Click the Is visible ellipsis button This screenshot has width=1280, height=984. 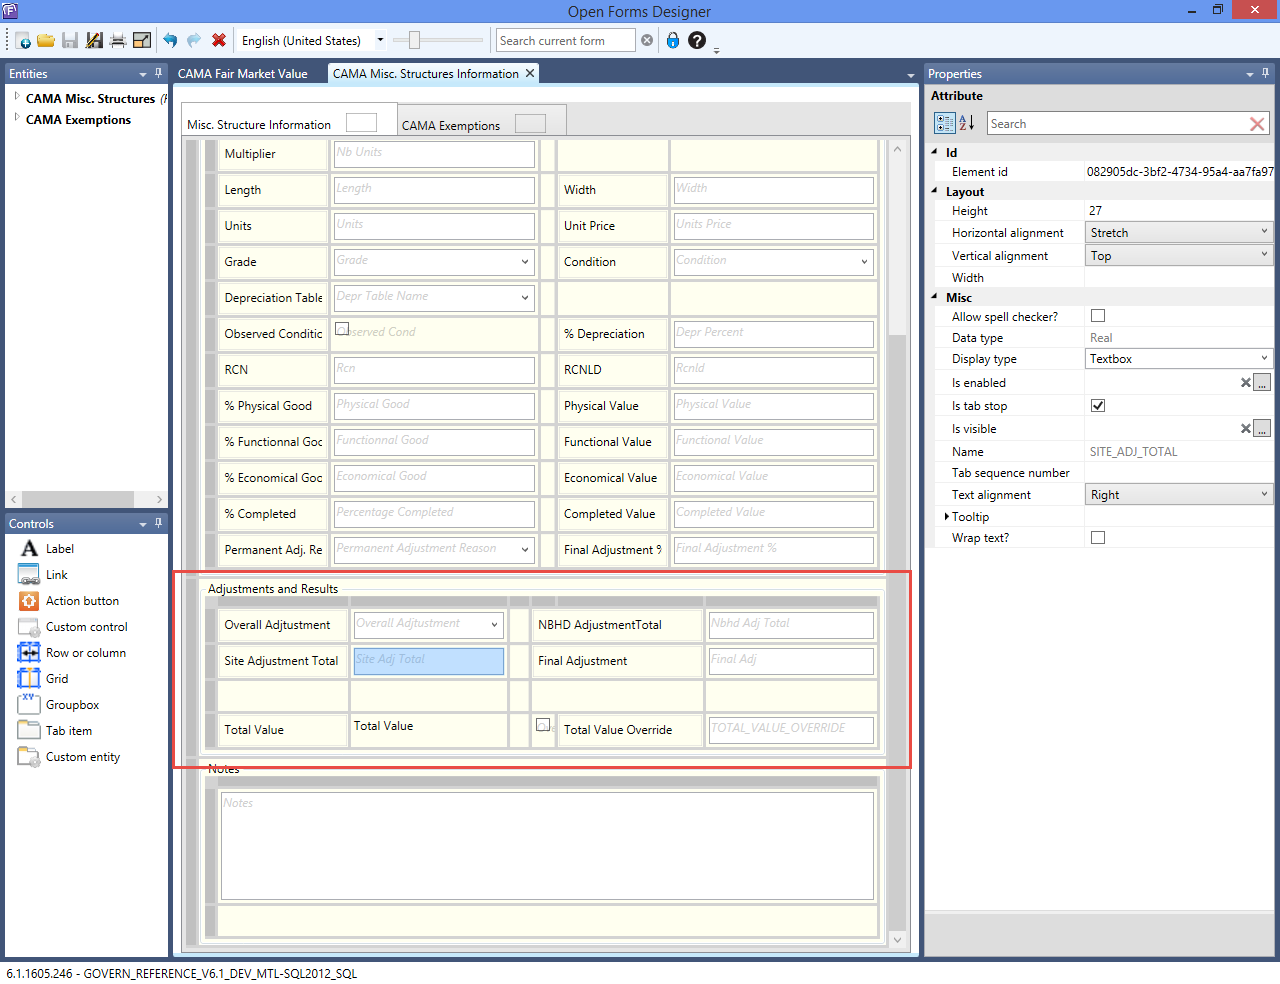(1262, 429)
